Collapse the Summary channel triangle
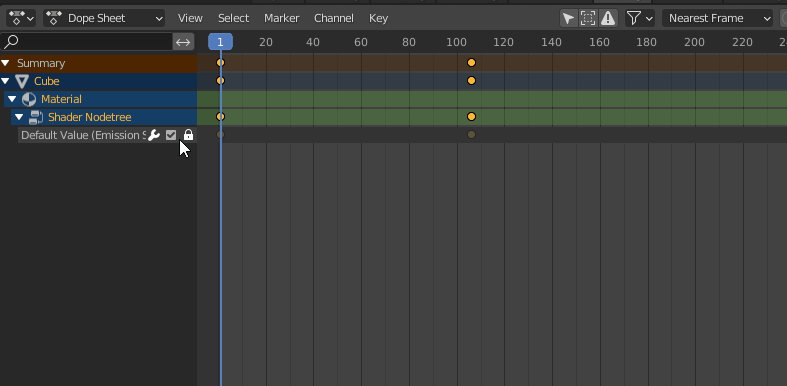Screen dimensions: 787x386 click(x=6, y=63)
